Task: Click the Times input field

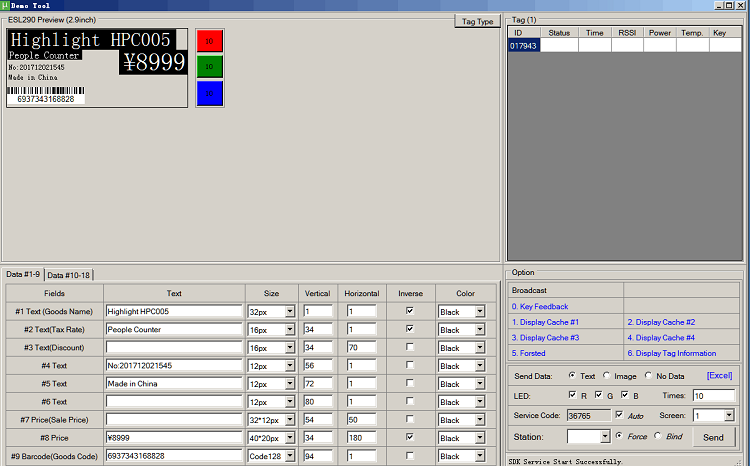Action: point(711,396)
